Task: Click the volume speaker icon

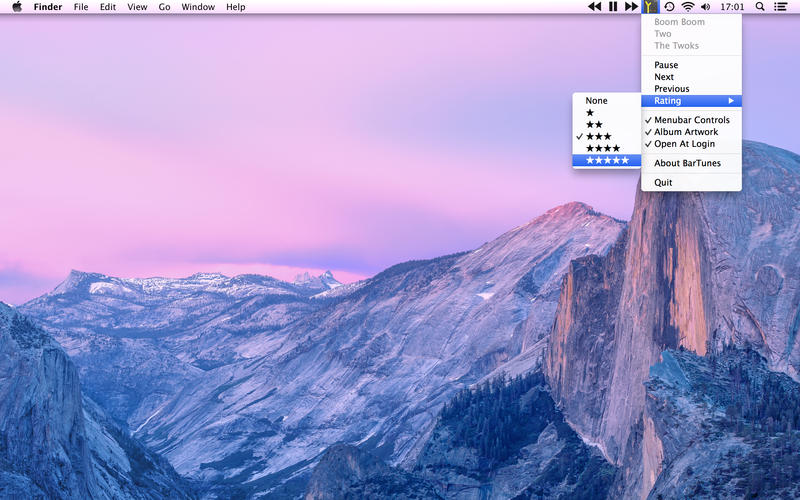Action: [706, 7]
